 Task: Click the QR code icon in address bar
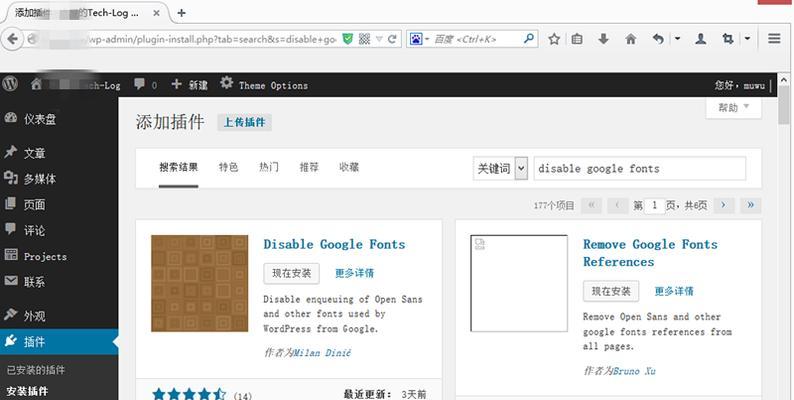point(364,39)
